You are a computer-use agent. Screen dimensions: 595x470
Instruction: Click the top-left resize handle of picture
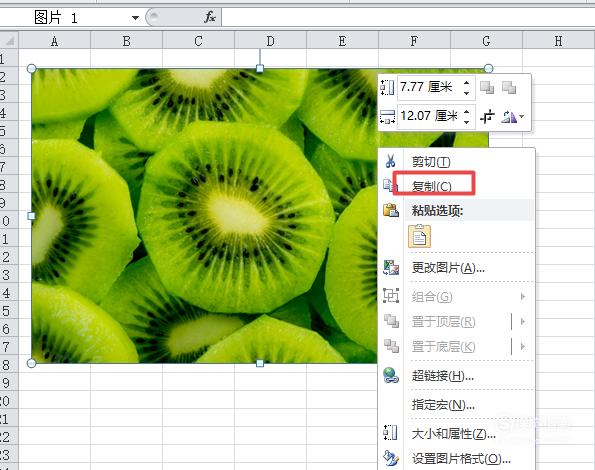click(32, 69)
